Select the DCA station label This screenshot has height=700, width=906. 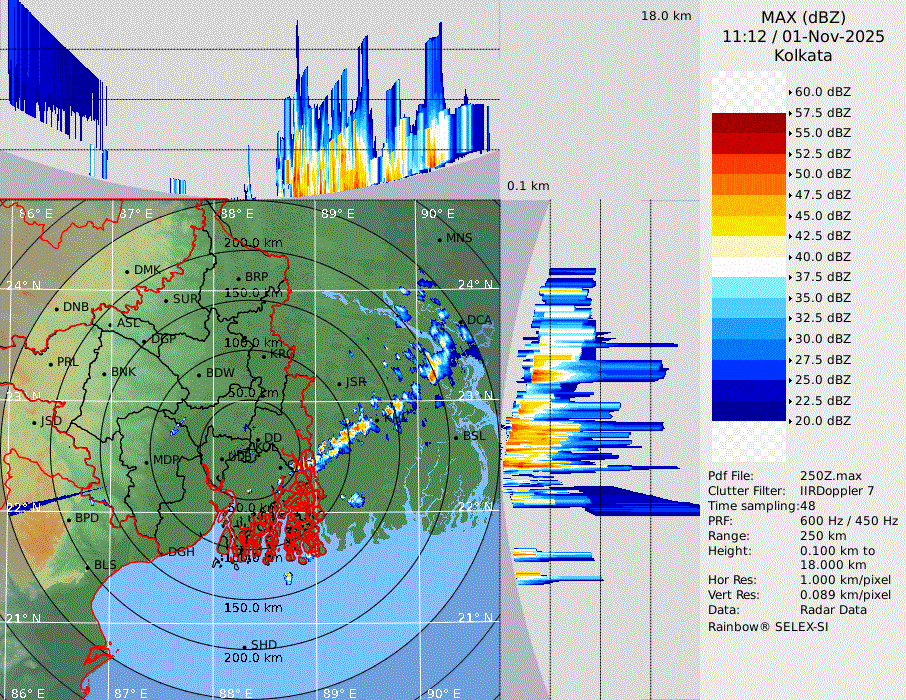point(480,320)
